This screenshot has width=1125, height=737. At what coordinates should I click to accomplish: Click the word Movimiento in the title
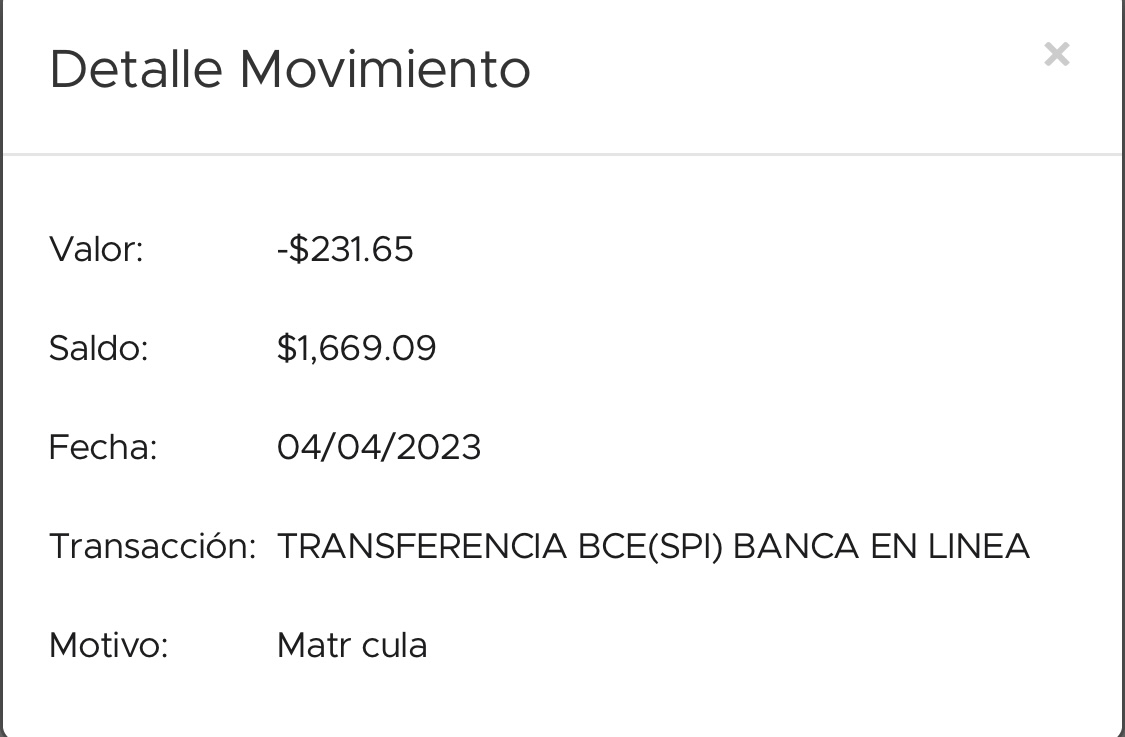point(385,70)
